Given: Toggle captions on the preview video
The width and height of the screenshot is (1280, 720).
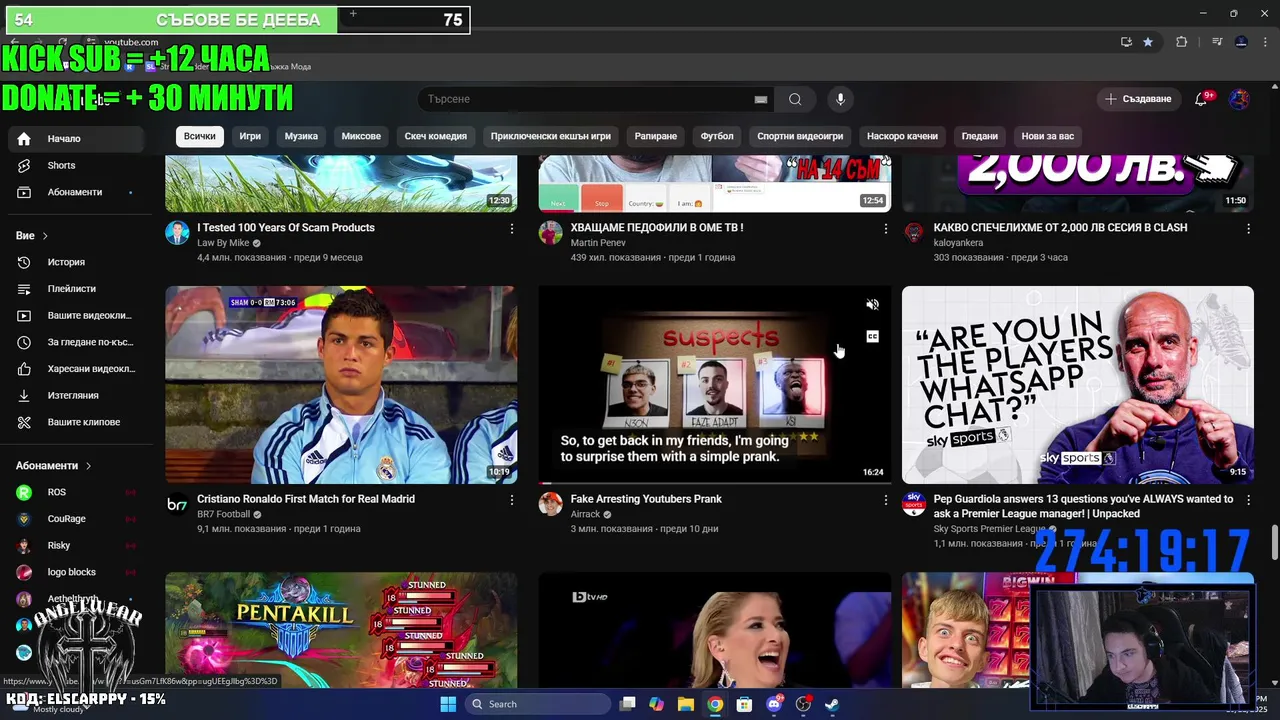Looking at the screenshot, I should (x=872, y=337).
